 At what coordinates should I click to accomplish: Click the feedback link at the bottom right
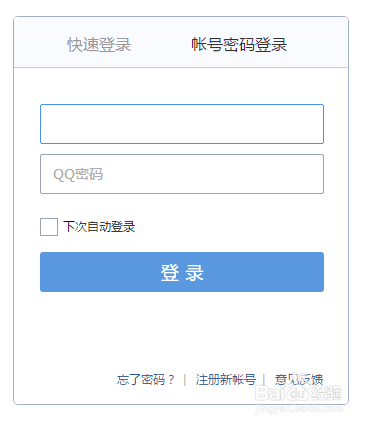(299, 380)
